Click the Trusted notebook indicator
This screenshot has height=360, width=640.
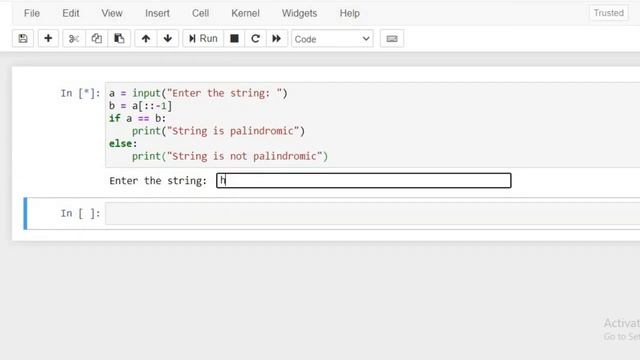coord(609,13)
